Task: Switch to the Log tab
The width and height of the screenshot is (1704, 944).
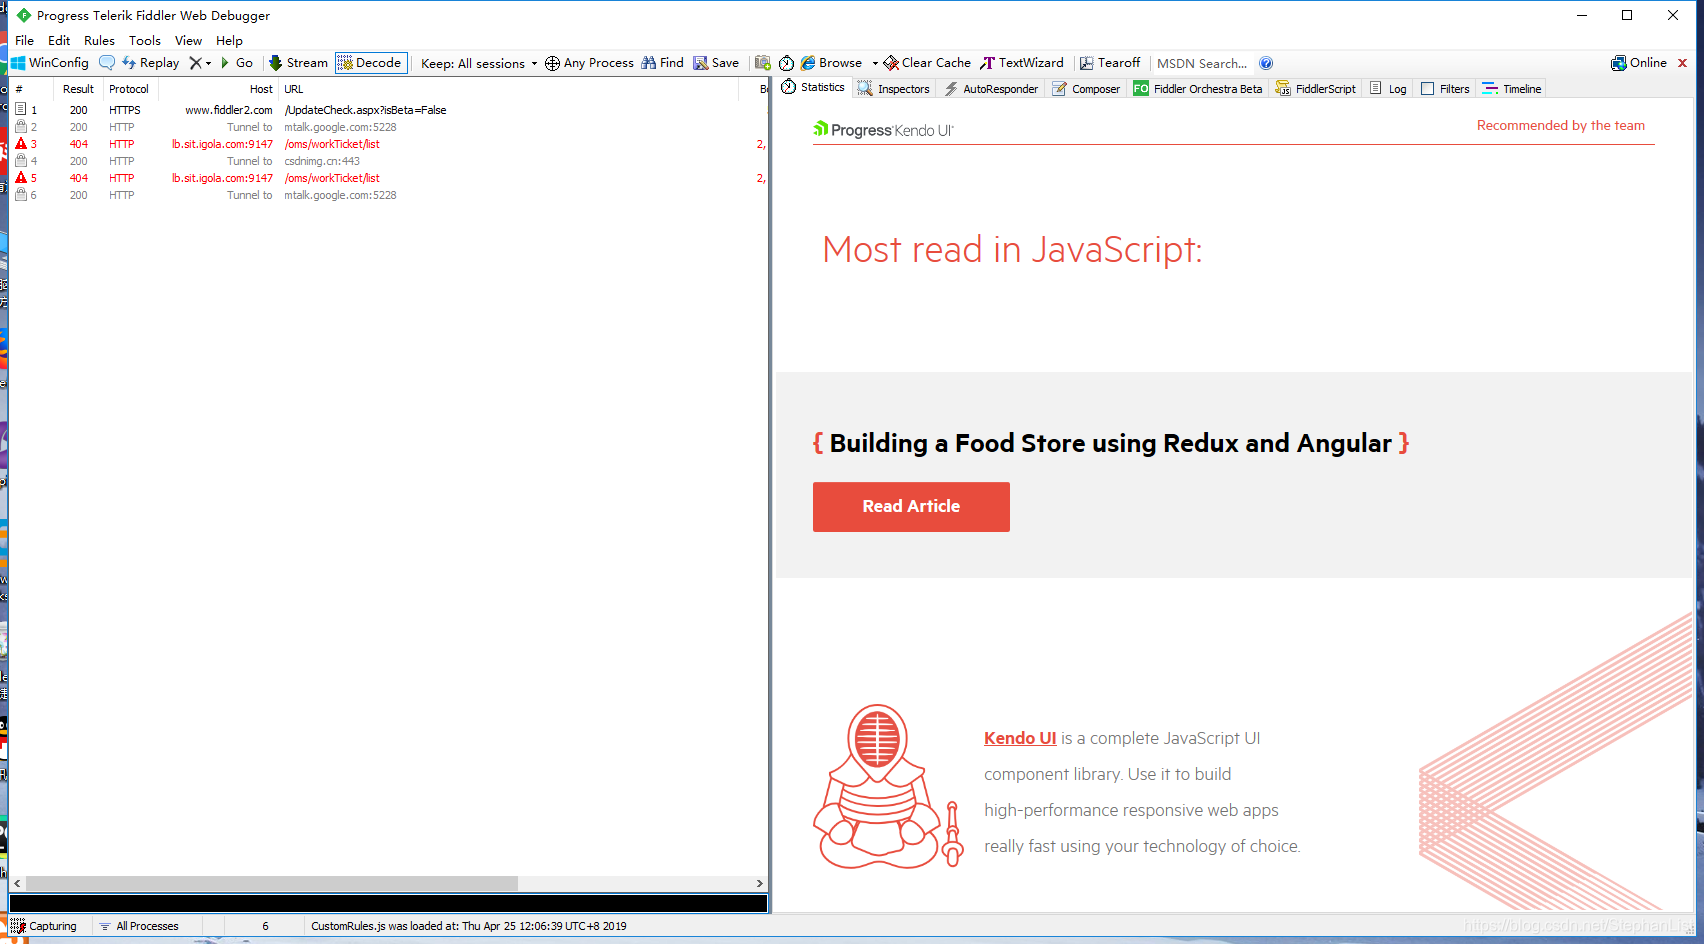Action: [x=1388, y=89]
